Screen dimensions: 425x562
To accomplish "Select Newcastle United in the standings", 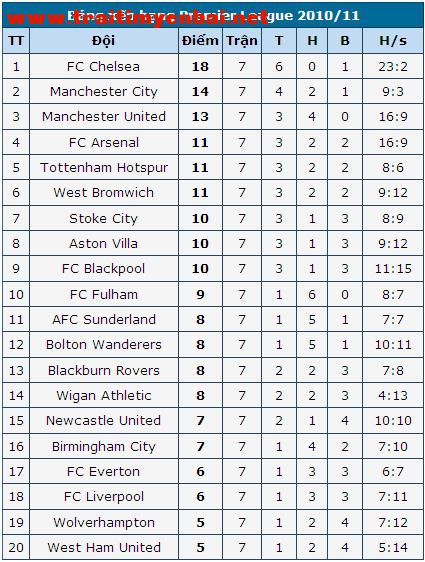I will [104, 421].
